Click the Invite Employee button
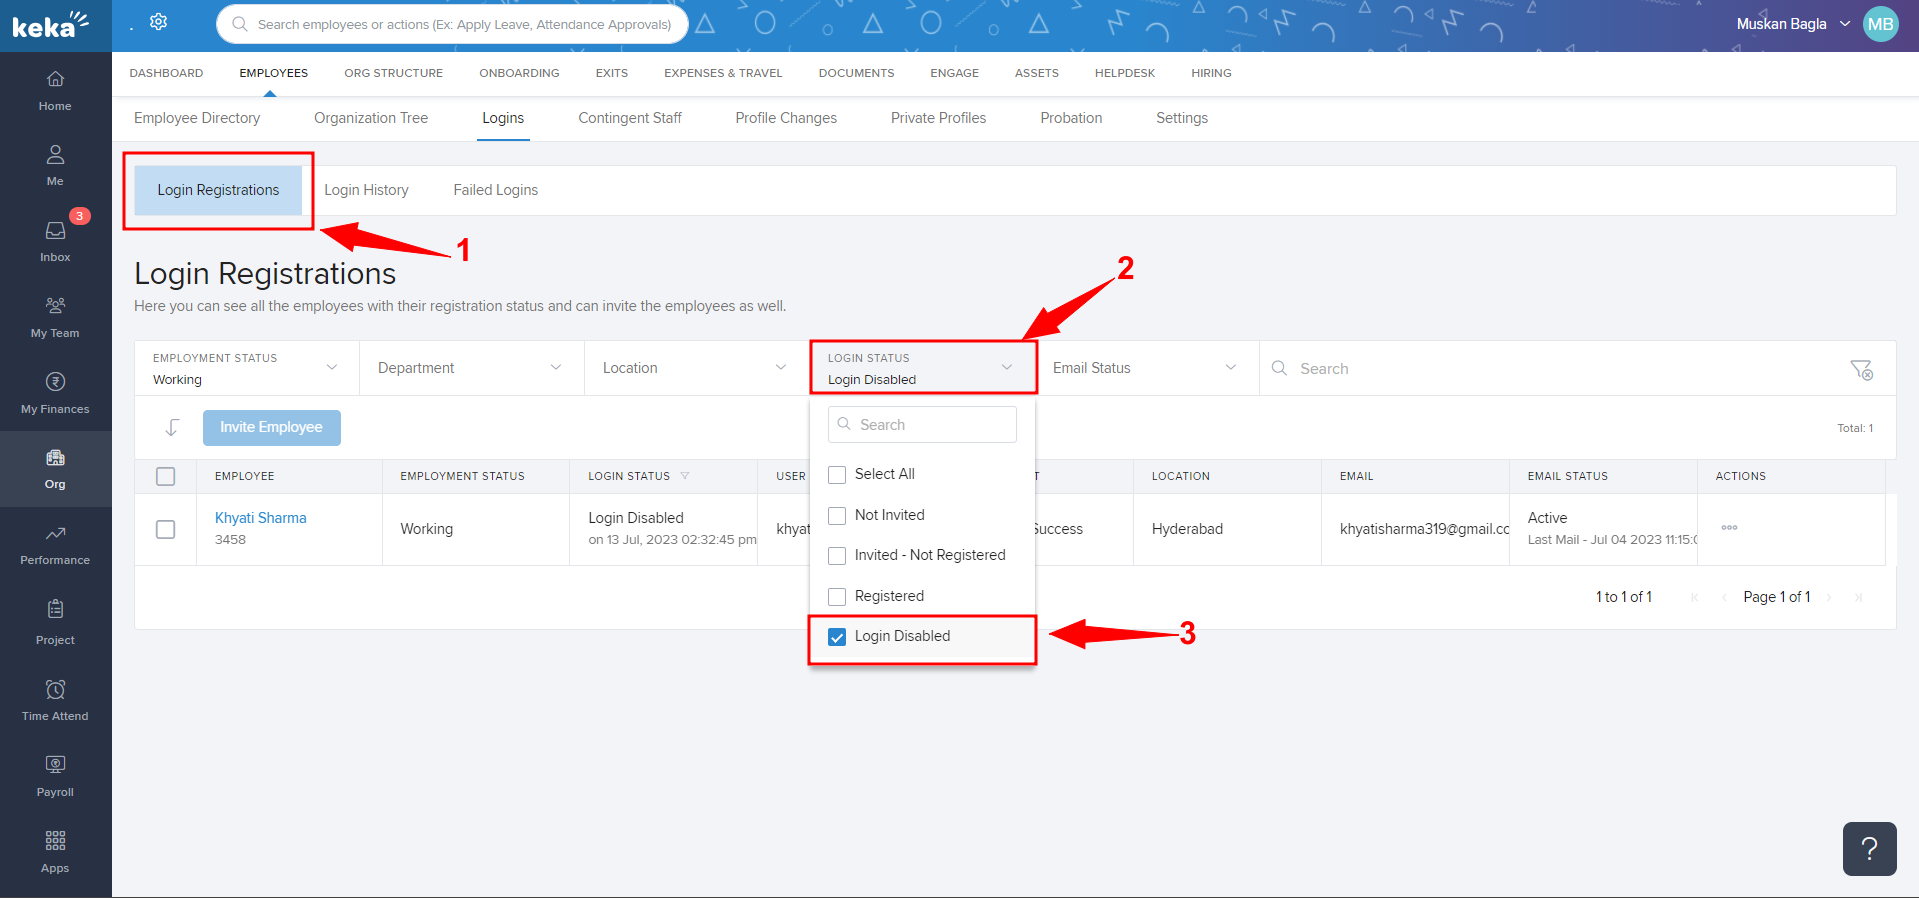Image resolution: width=1919 pixels, height=898 pixels. (x=271, y=427)
